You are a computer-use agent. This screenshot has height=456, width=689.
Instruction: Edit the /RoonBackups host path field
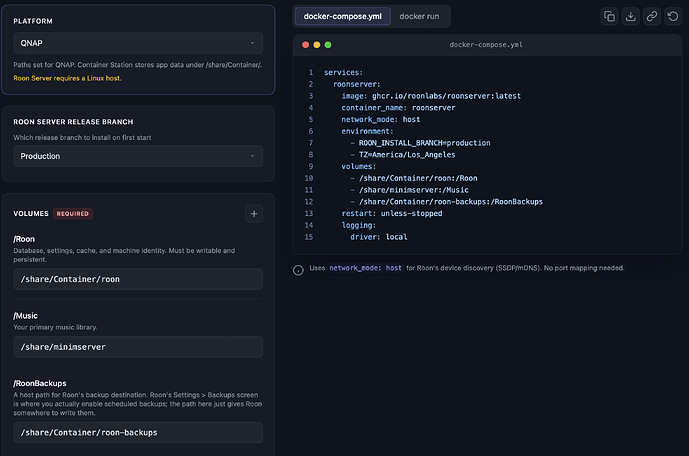click(138, 432)
